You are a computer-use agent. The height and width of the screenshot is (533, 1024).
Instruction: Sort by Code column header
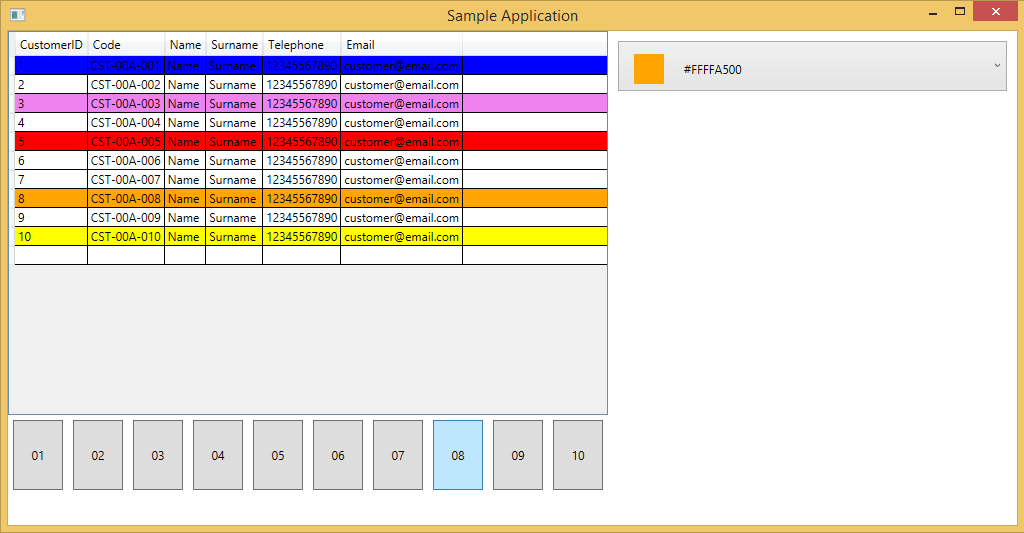(126, 45)
